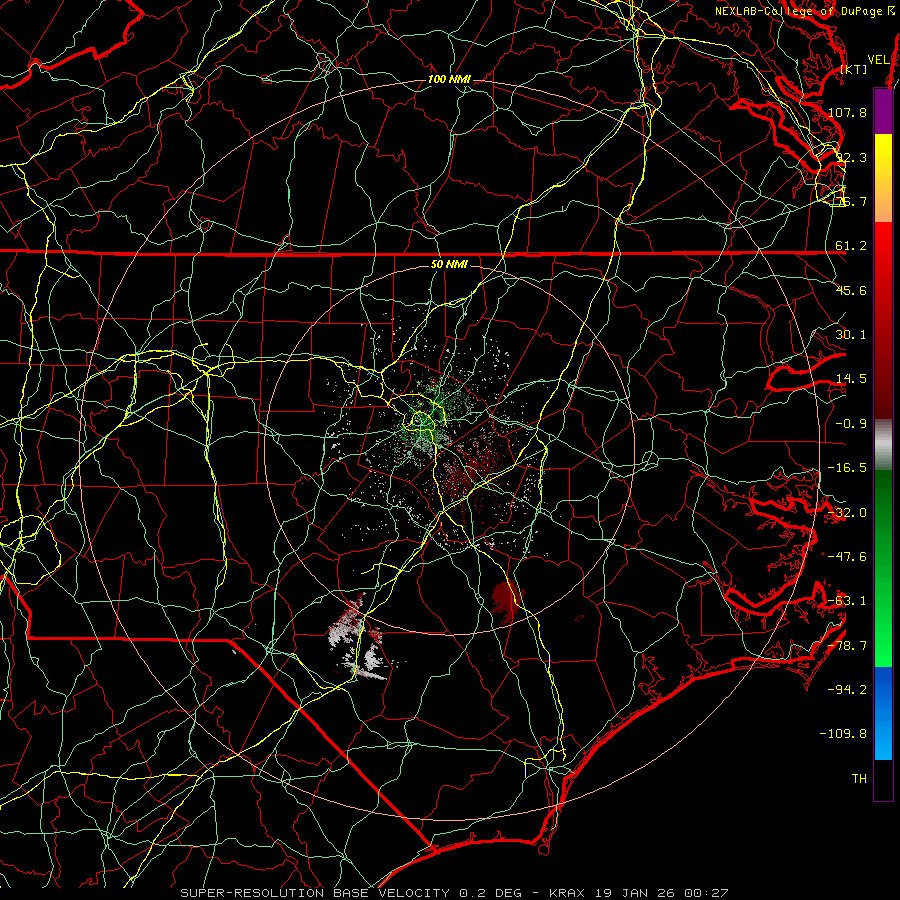
Task: Click the -78.7 velocity scale value
Action: [x=848, y=646]
